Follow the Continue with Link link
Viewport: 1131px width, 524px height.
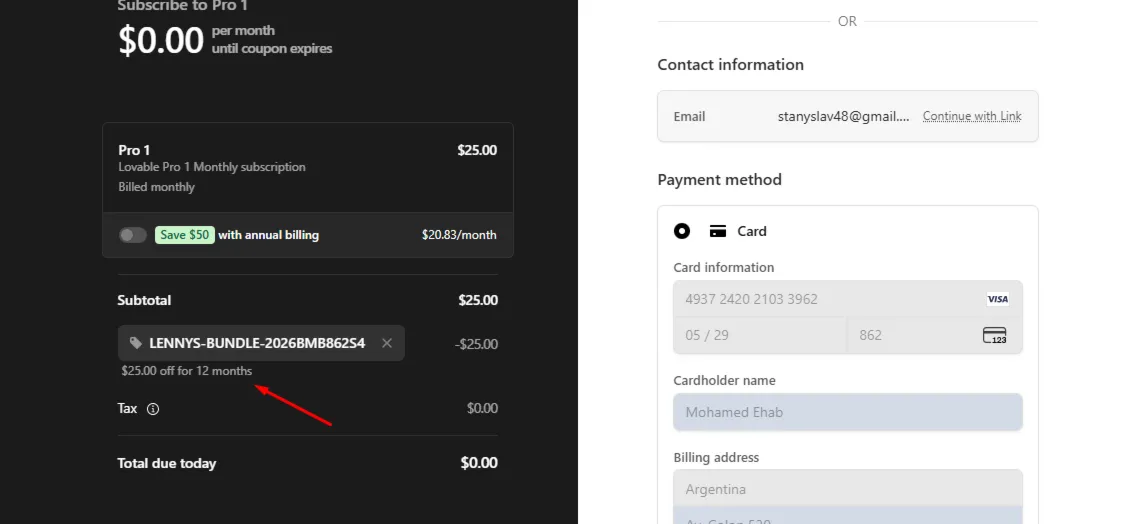click(972, 116)
